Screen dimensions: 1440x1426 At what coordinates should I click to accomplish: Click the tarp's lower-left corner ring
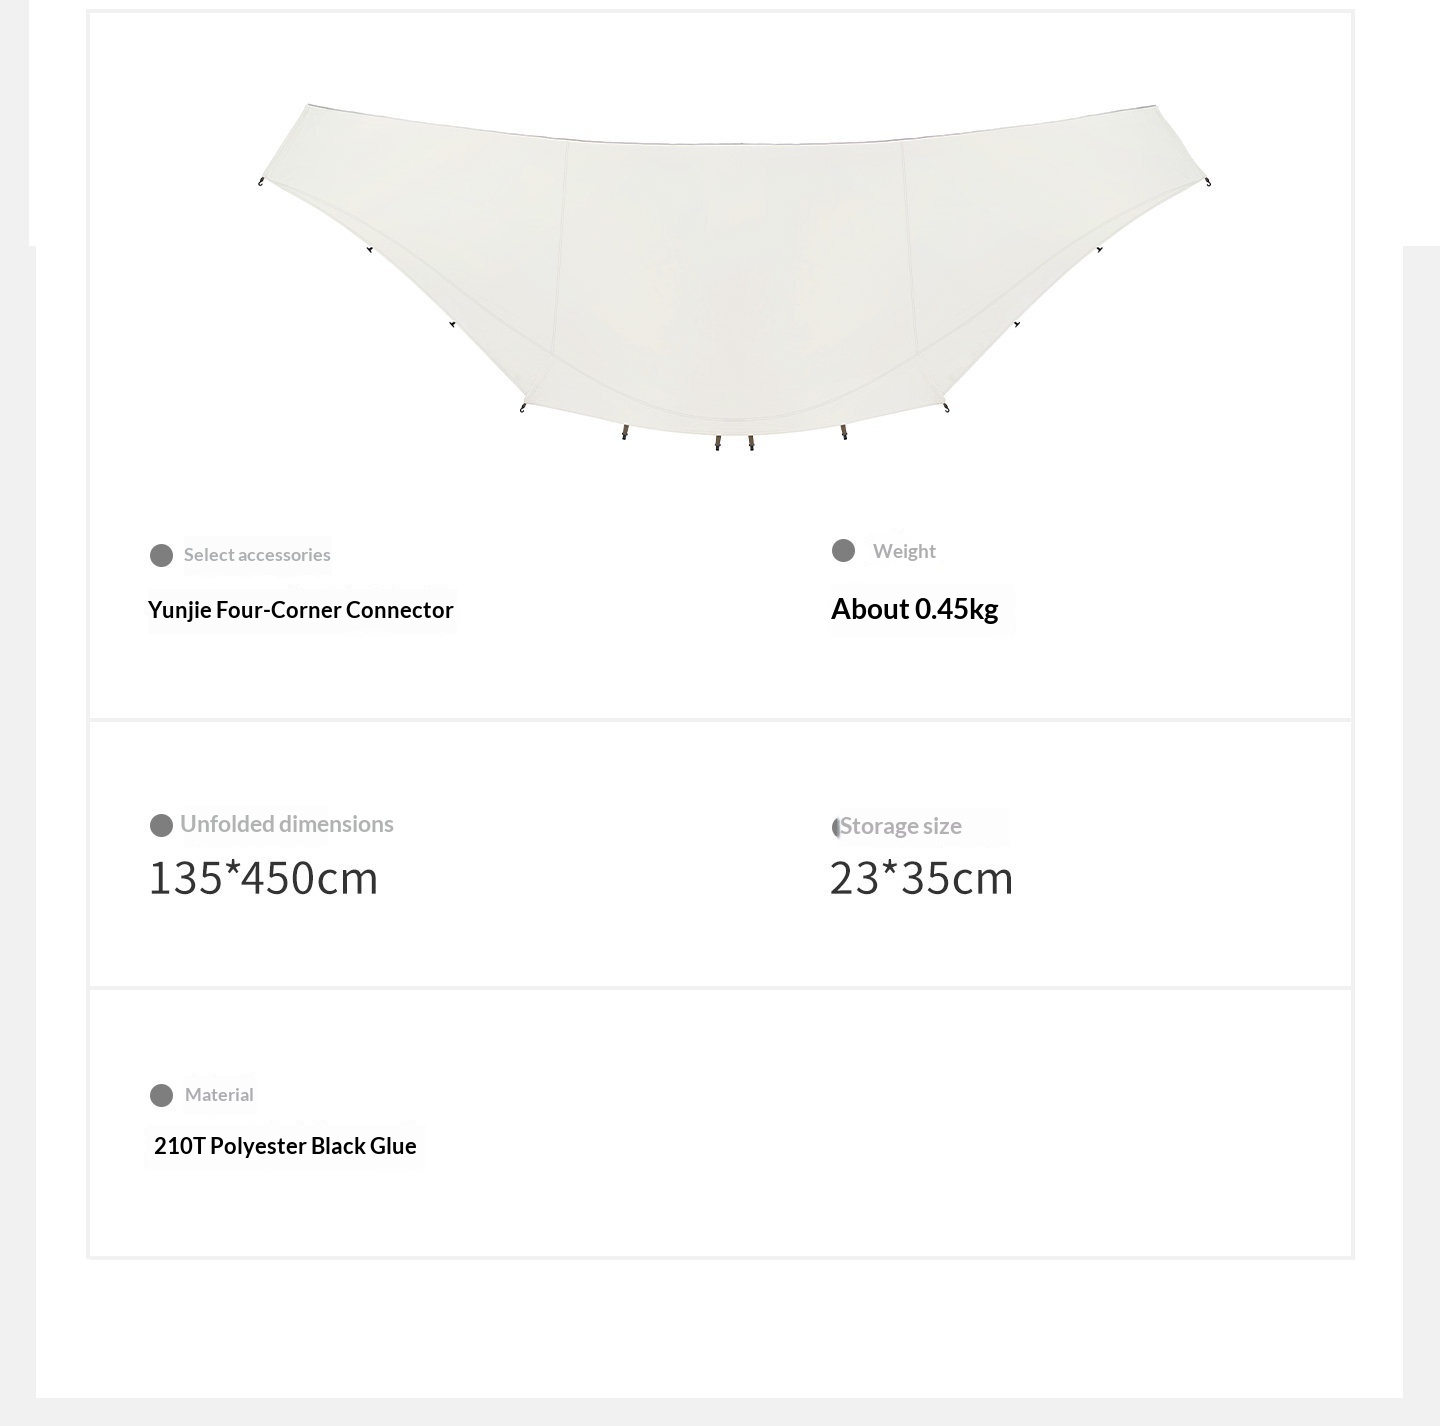pos(522,408)
